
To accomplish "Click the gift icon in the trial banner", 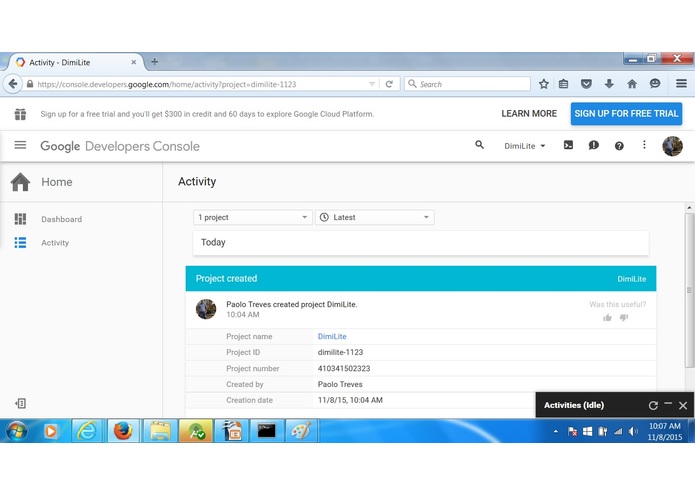I will (x=20, y=114).
